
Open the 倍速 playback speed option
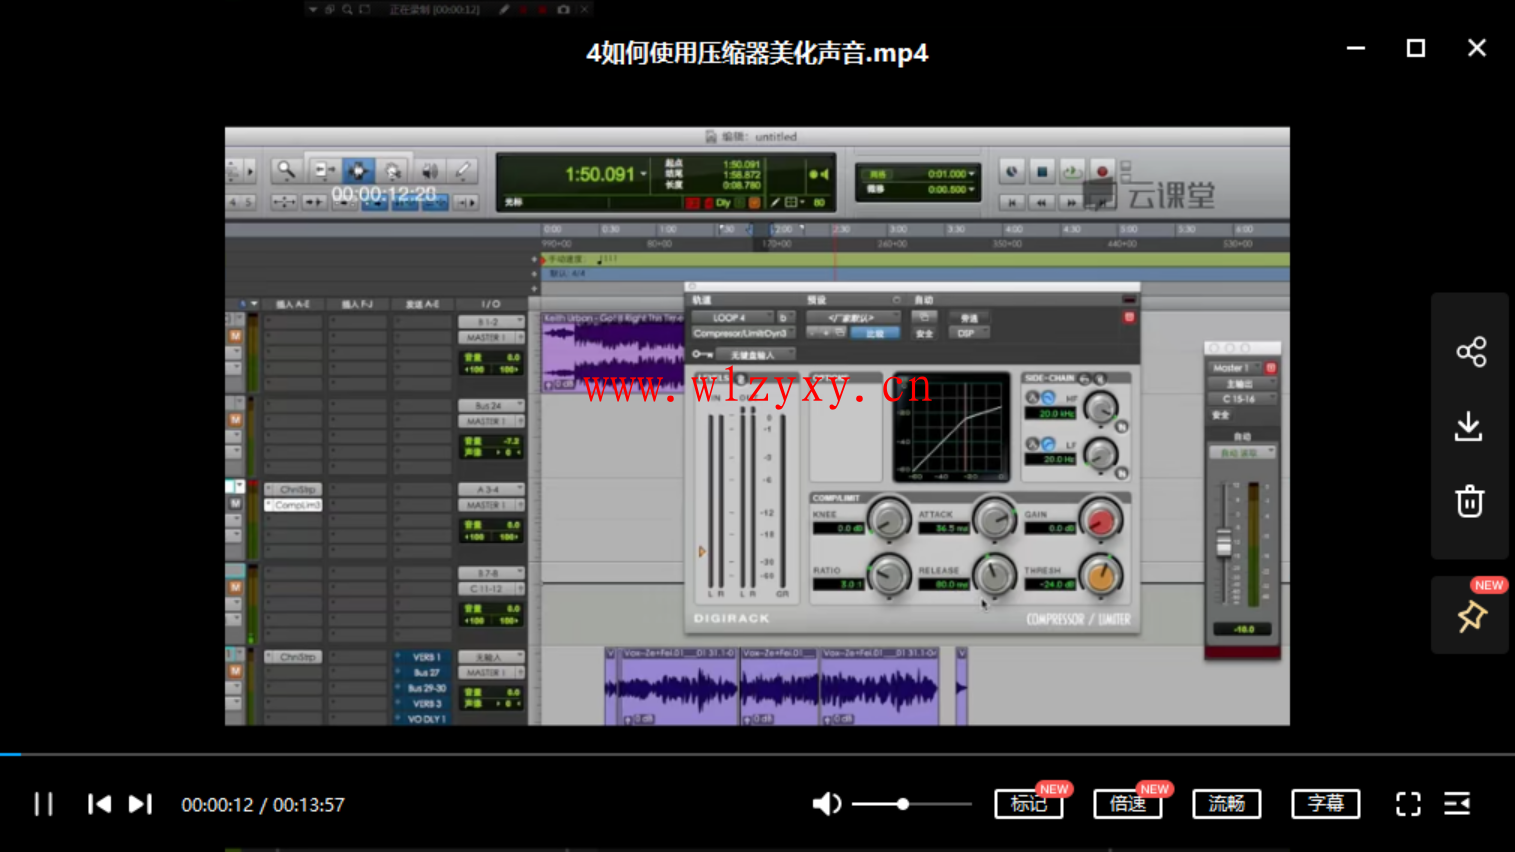tap(1127, 804)
